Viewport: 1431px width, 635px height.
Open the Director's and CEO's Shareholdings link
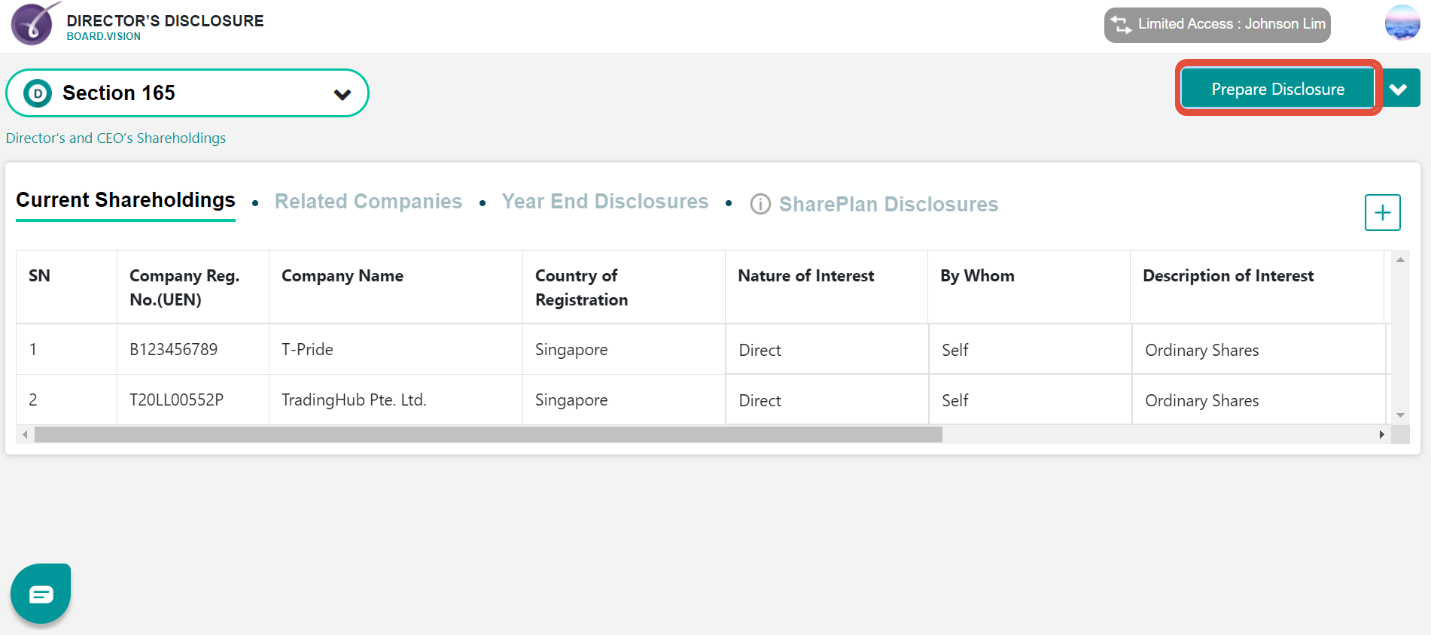(x=116, y=137)
